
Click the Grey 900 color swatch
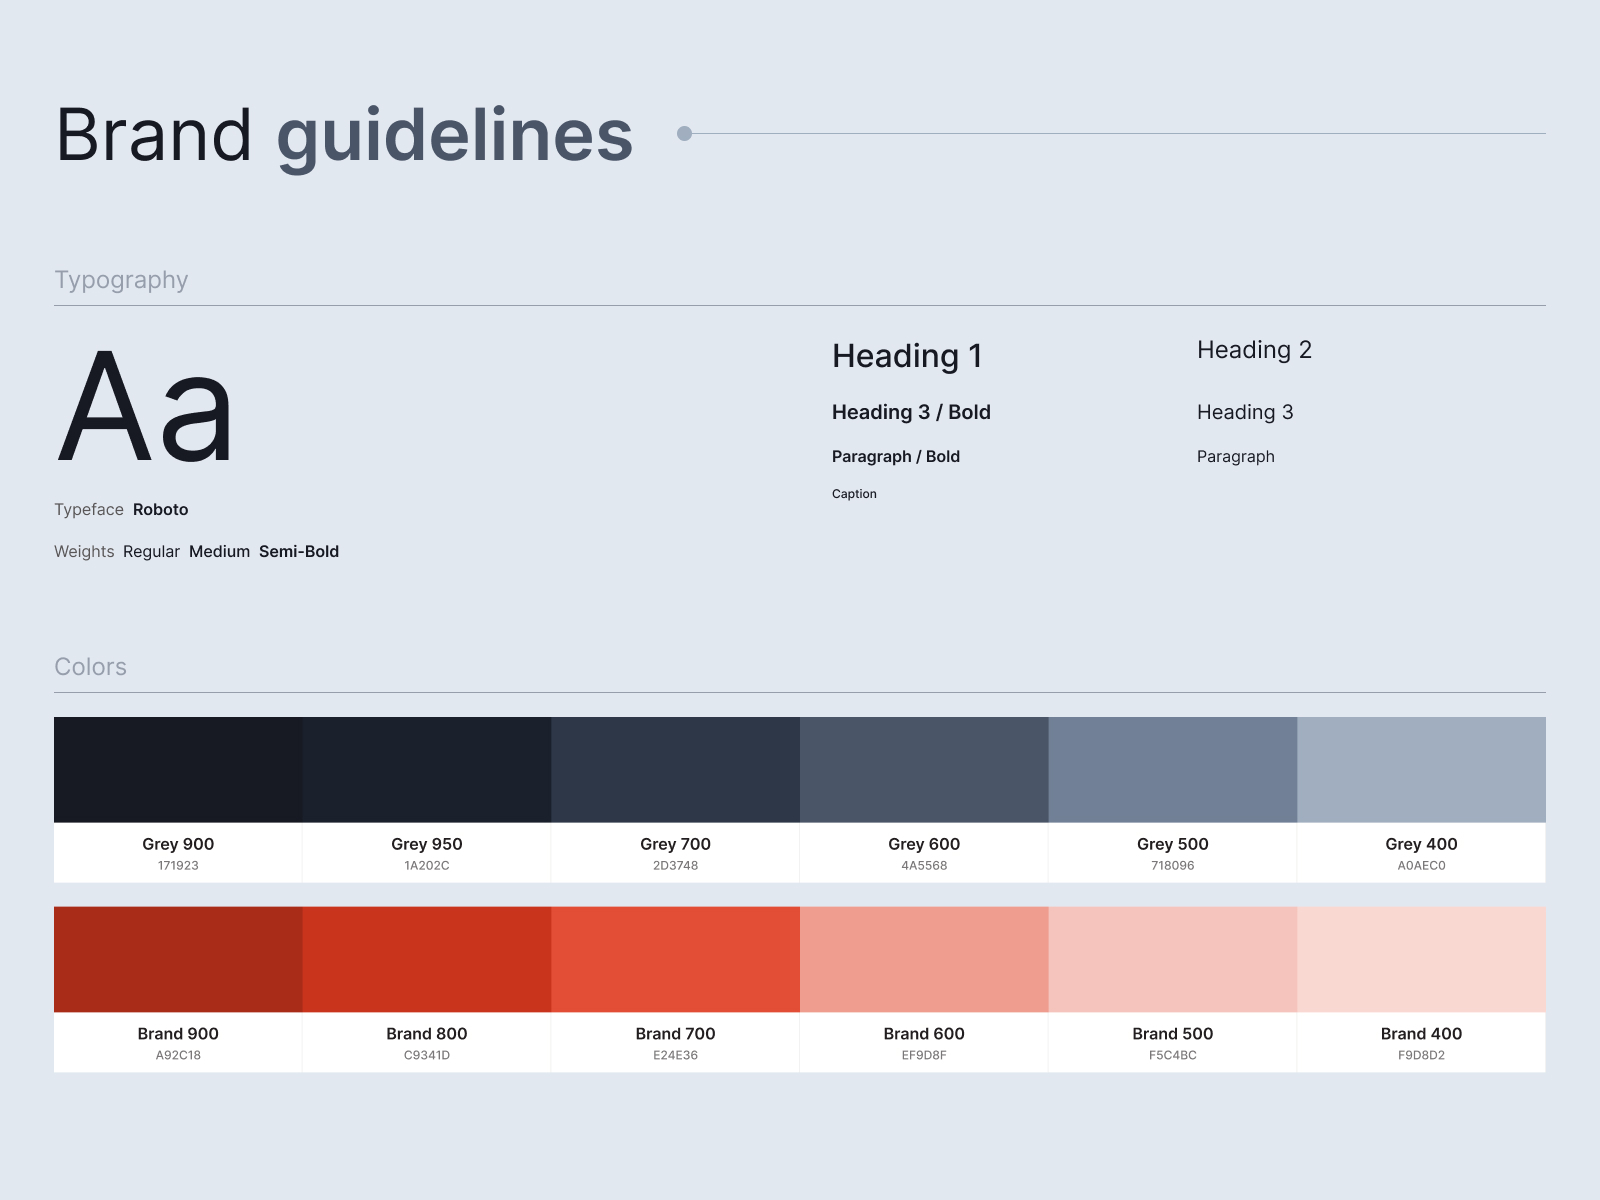click(x=178, y=769)
